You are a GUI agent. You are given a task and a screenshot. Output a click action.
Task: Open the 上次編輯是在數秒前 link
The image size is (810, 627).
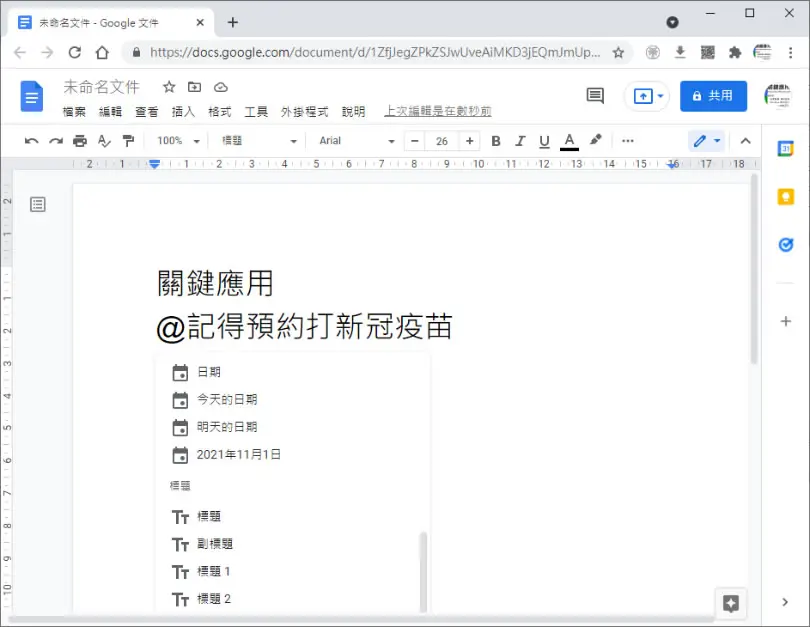(x=438, y=112)
